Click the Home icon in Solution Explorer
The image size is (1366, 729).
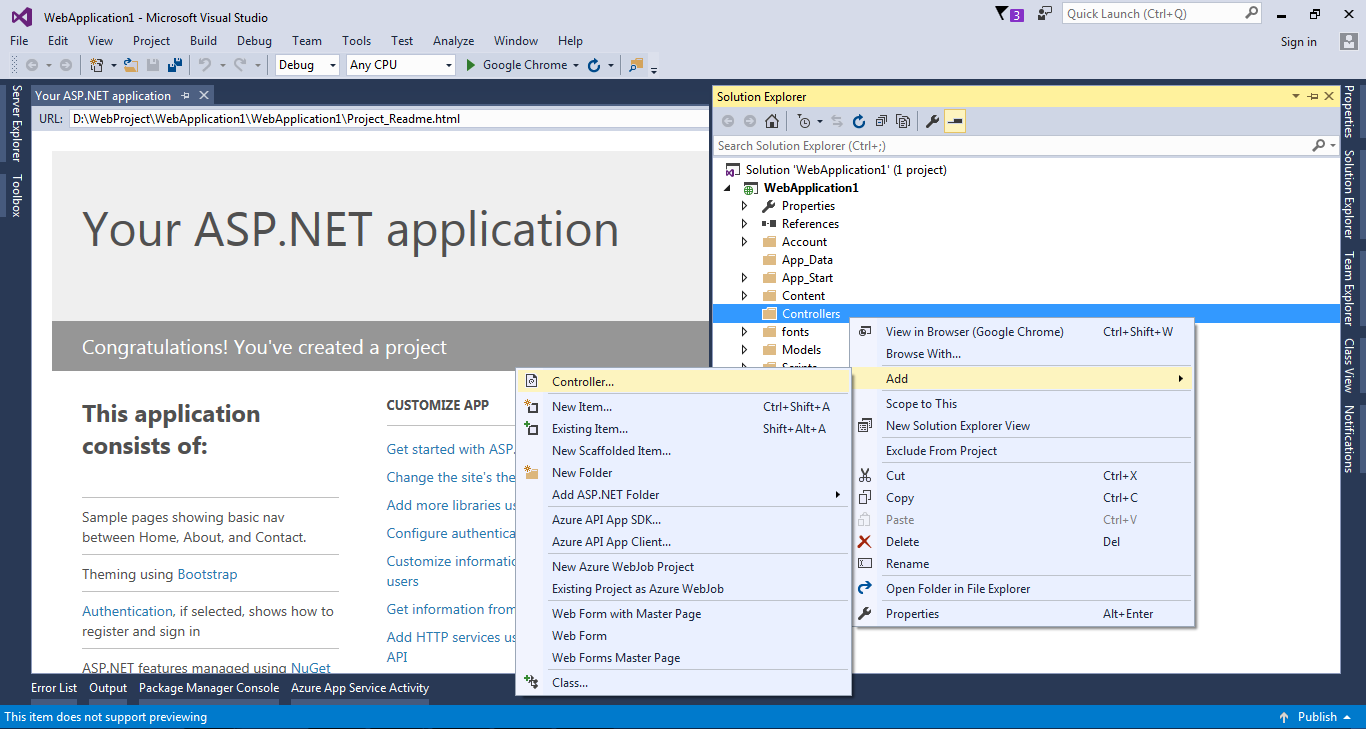pos(771,120)
